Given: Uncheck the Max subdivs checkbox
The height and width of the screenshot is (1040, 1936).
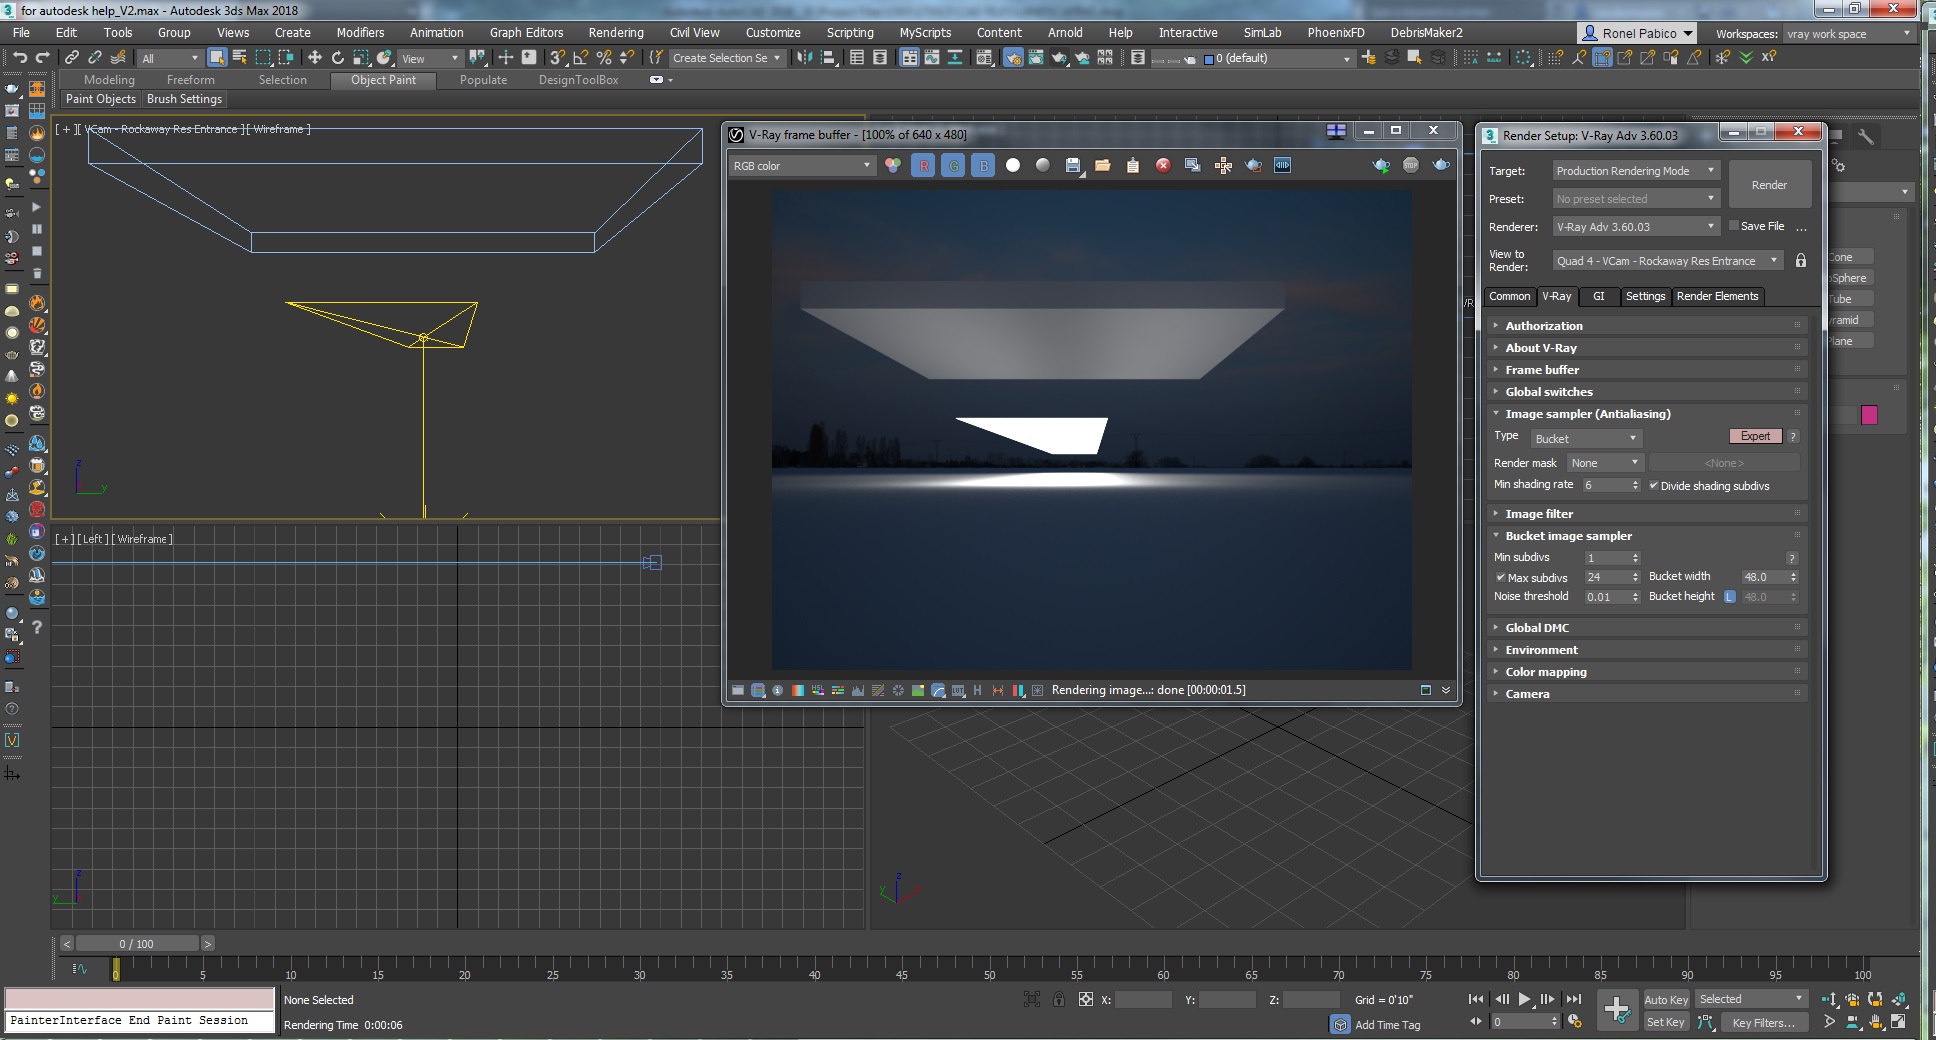Looking at the screenshot, I should [1500, 577].
